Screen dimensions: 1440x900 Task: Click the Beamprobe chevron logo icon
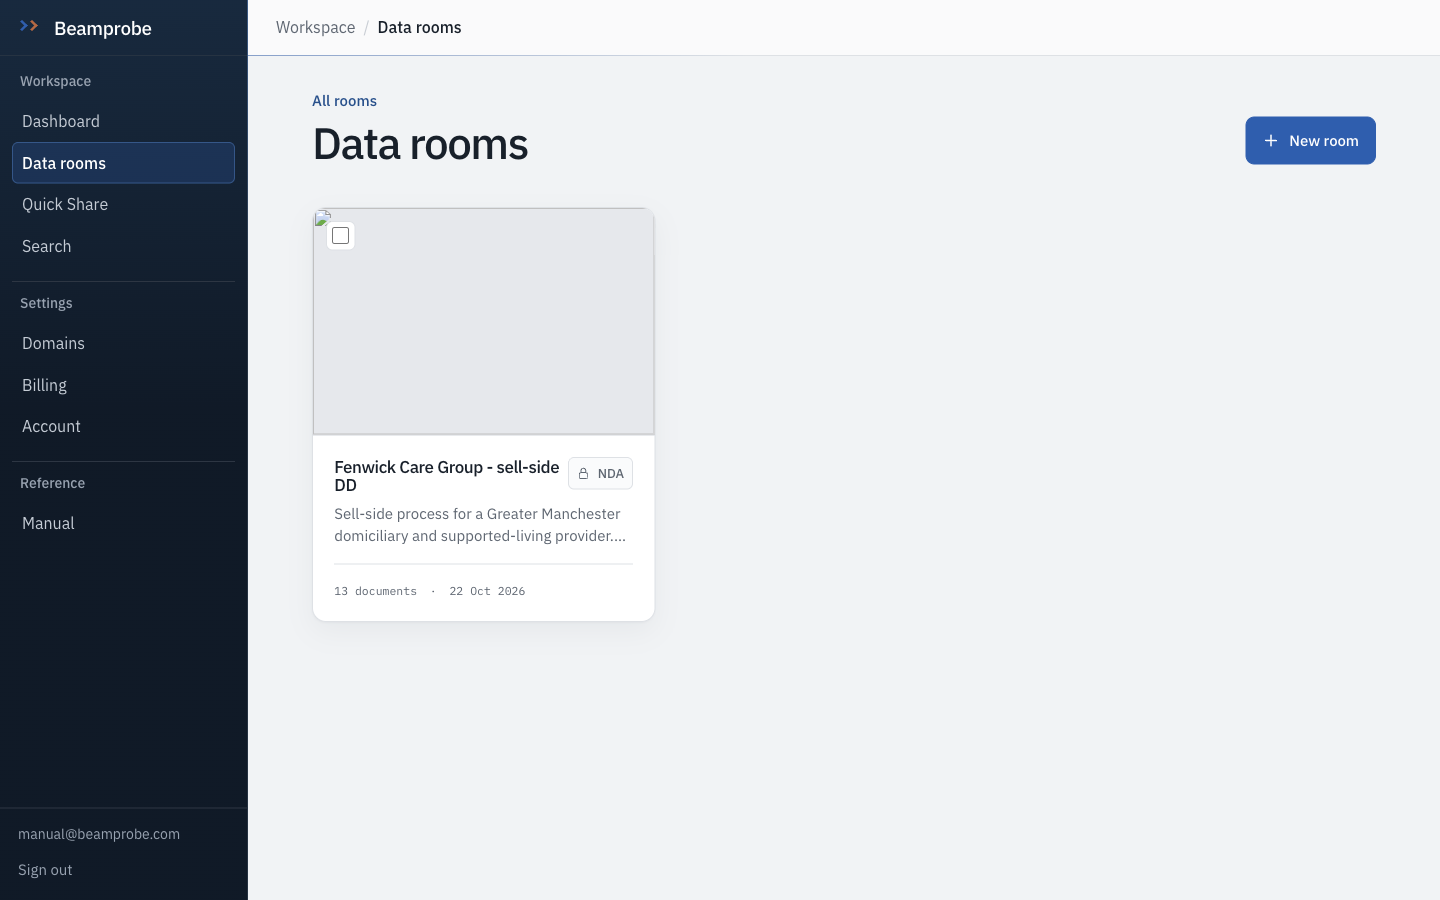(x=29, y=26)
